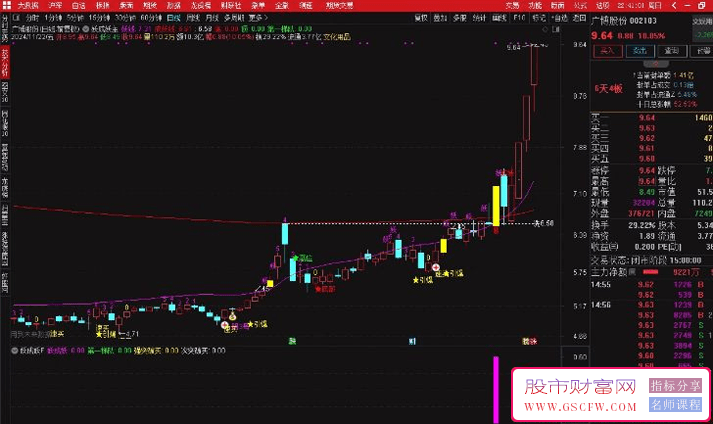Open the 版面 layout menu

coord(557,5)
